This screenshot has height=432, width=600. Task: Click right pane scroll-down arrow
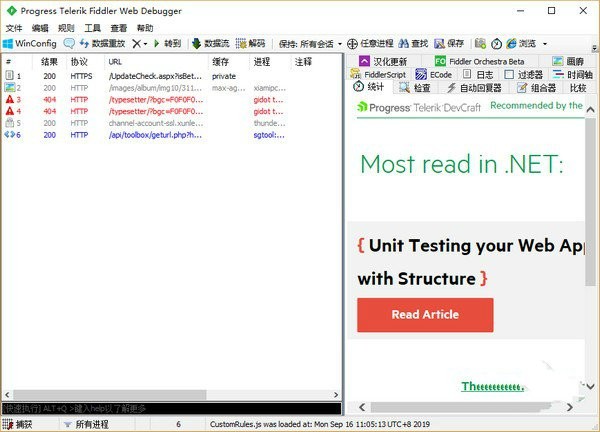(x=590, y=386)
